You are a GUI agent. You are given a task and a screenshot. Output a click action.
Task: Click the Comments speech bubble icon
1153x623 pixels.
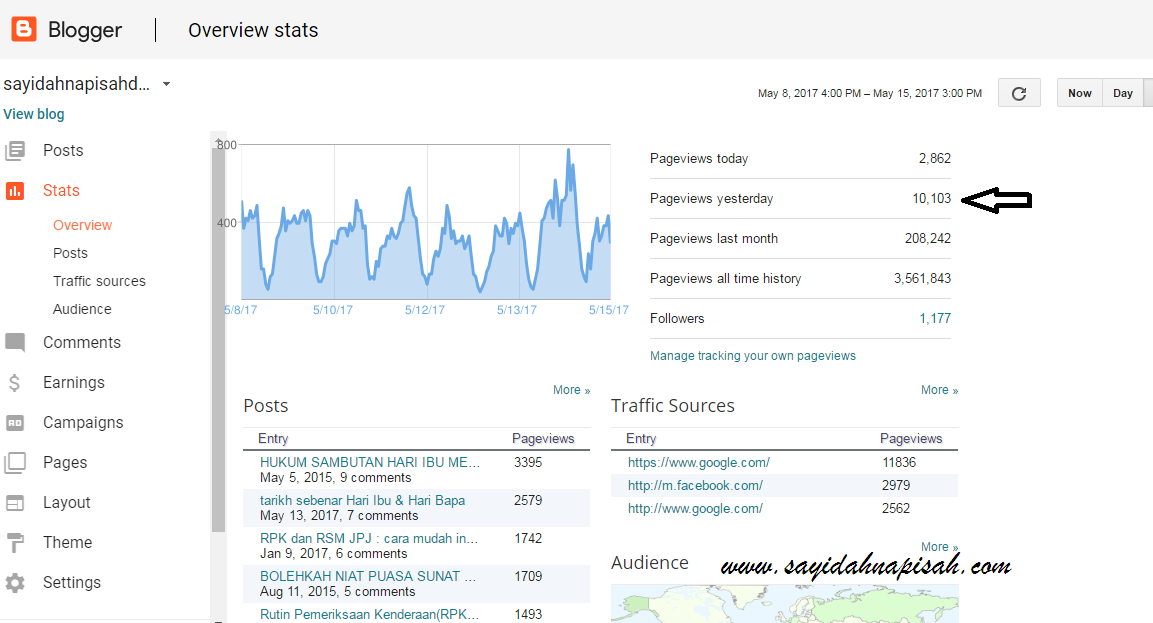pos(15,343)
